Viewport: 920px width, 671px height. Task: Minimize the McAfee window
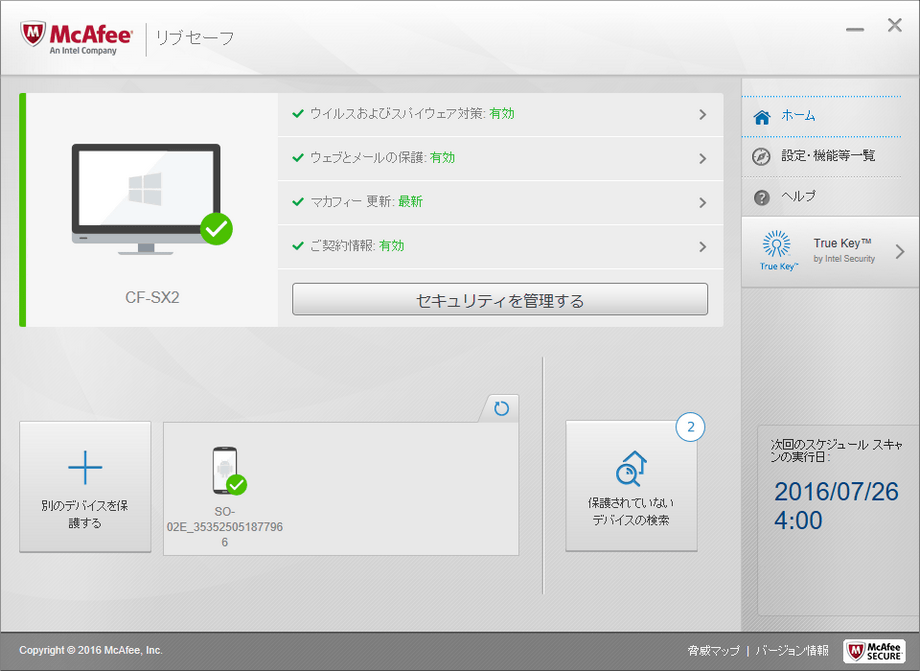(x=855, y=29)
